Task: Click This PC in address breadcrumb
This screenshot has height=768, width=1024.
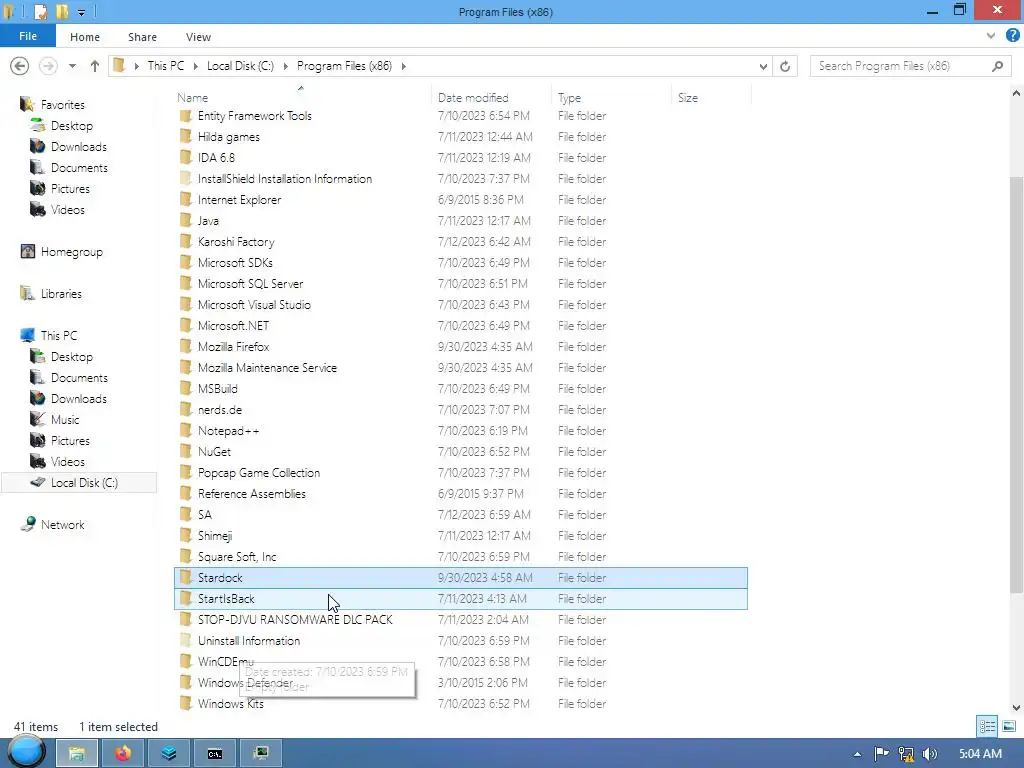Action: (166, 66)
